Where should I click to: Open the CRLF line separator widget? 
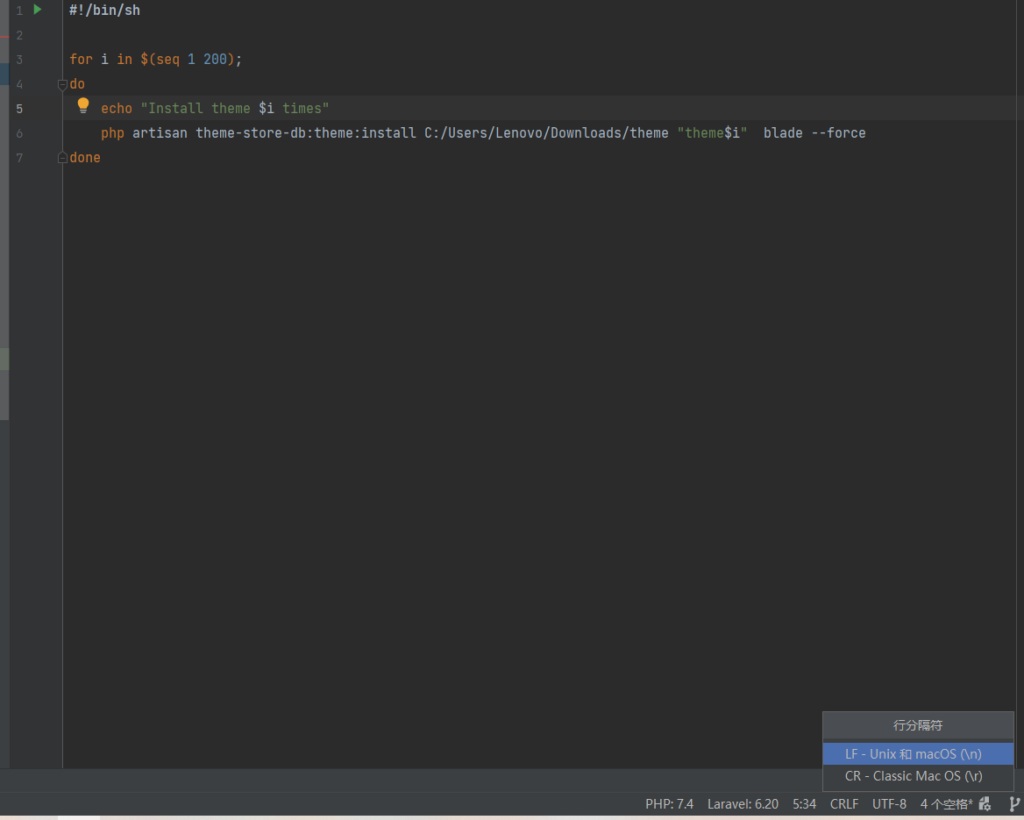coord(843,804)
